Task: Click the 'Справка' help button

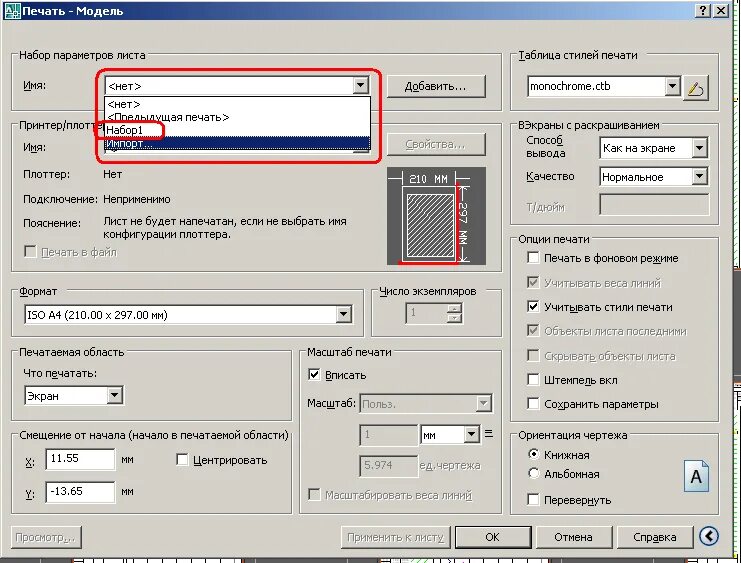Action: pyautogui.click(x=655, y=537)
